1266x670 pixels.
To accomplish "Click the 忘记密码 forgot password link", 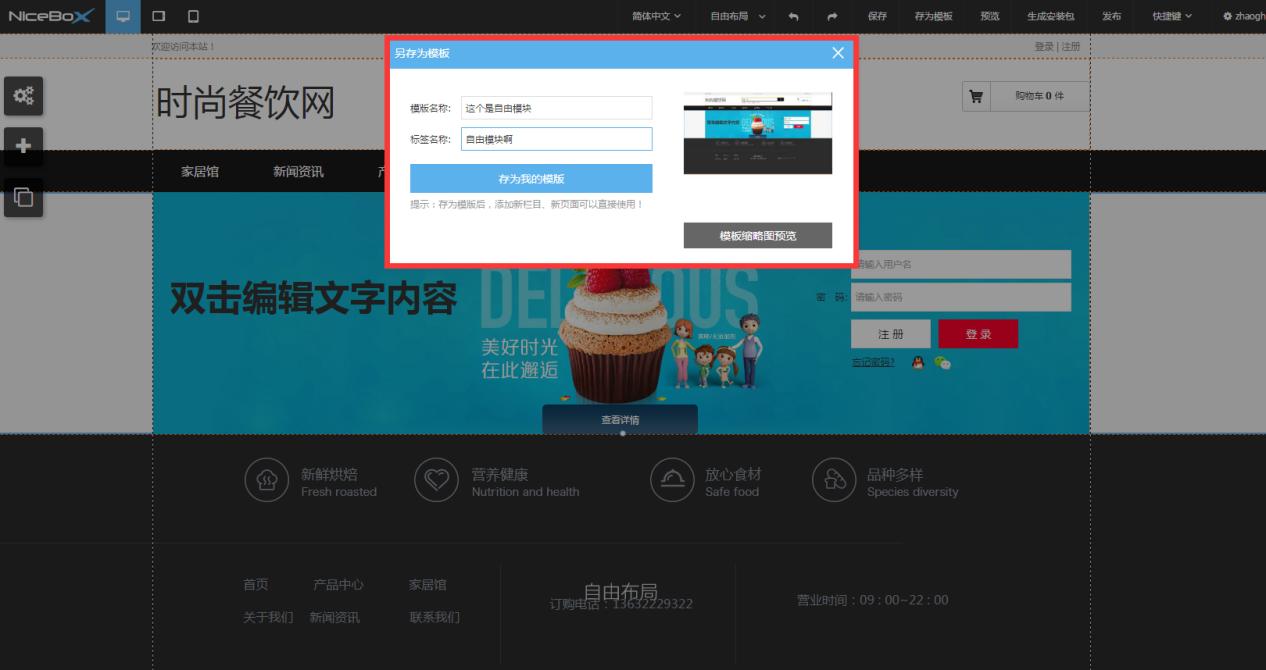I will click(x=871, y=363).
